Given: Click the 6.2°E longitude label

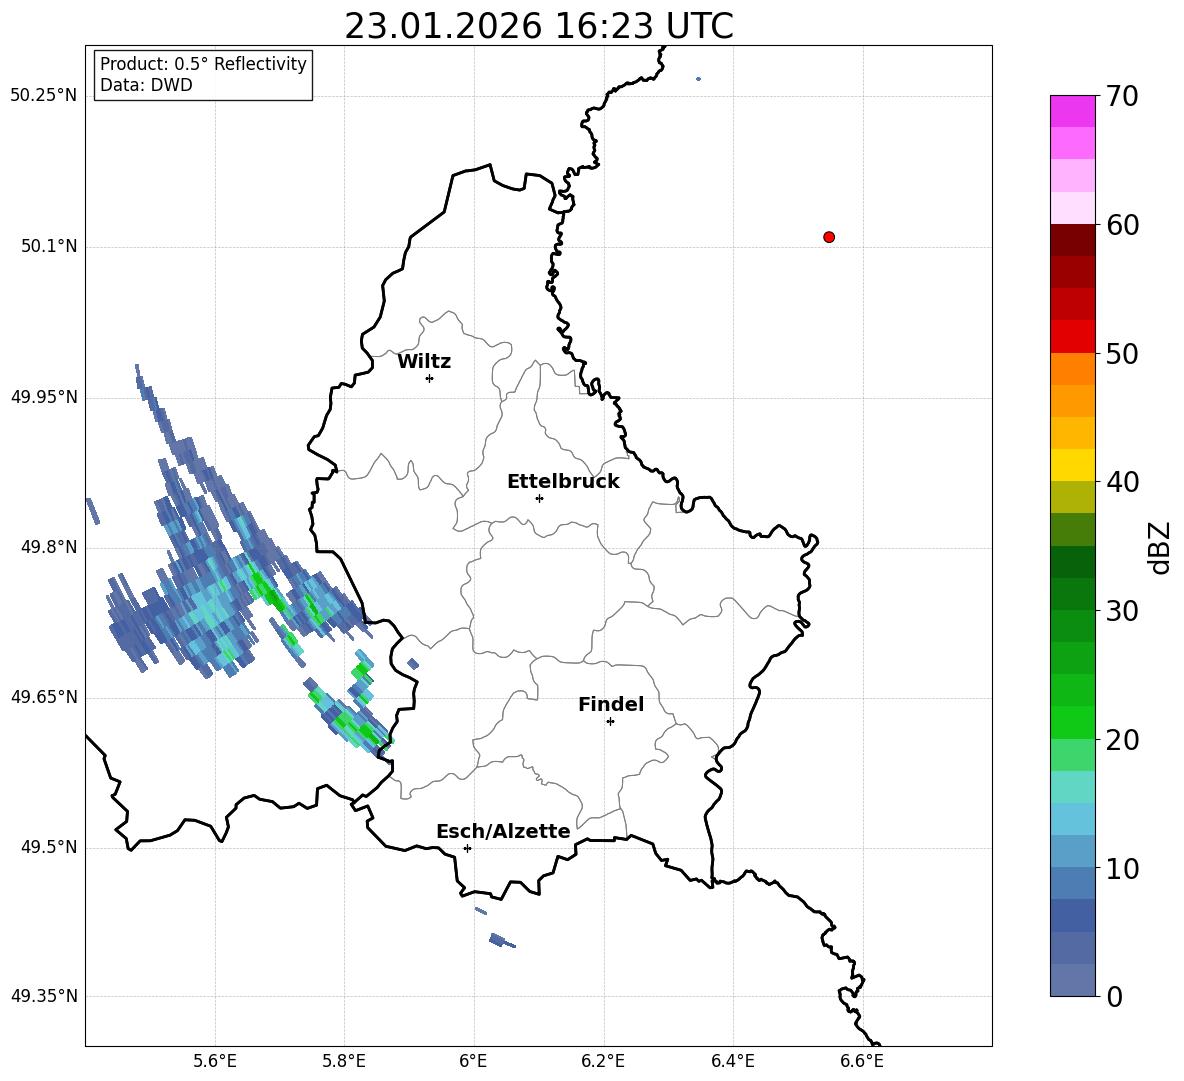Looking at the screenshot, I should coord(603,1061).
